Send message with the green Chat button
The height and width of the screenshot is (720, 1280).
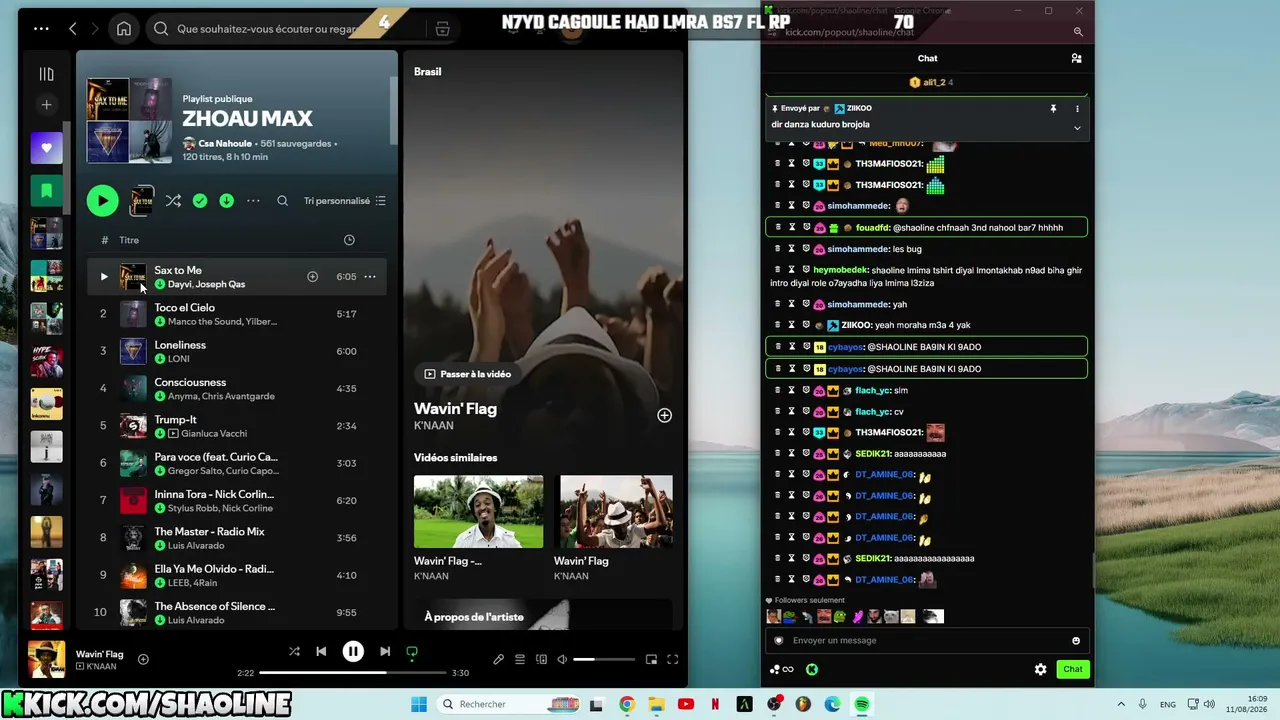coord(1073,670)
